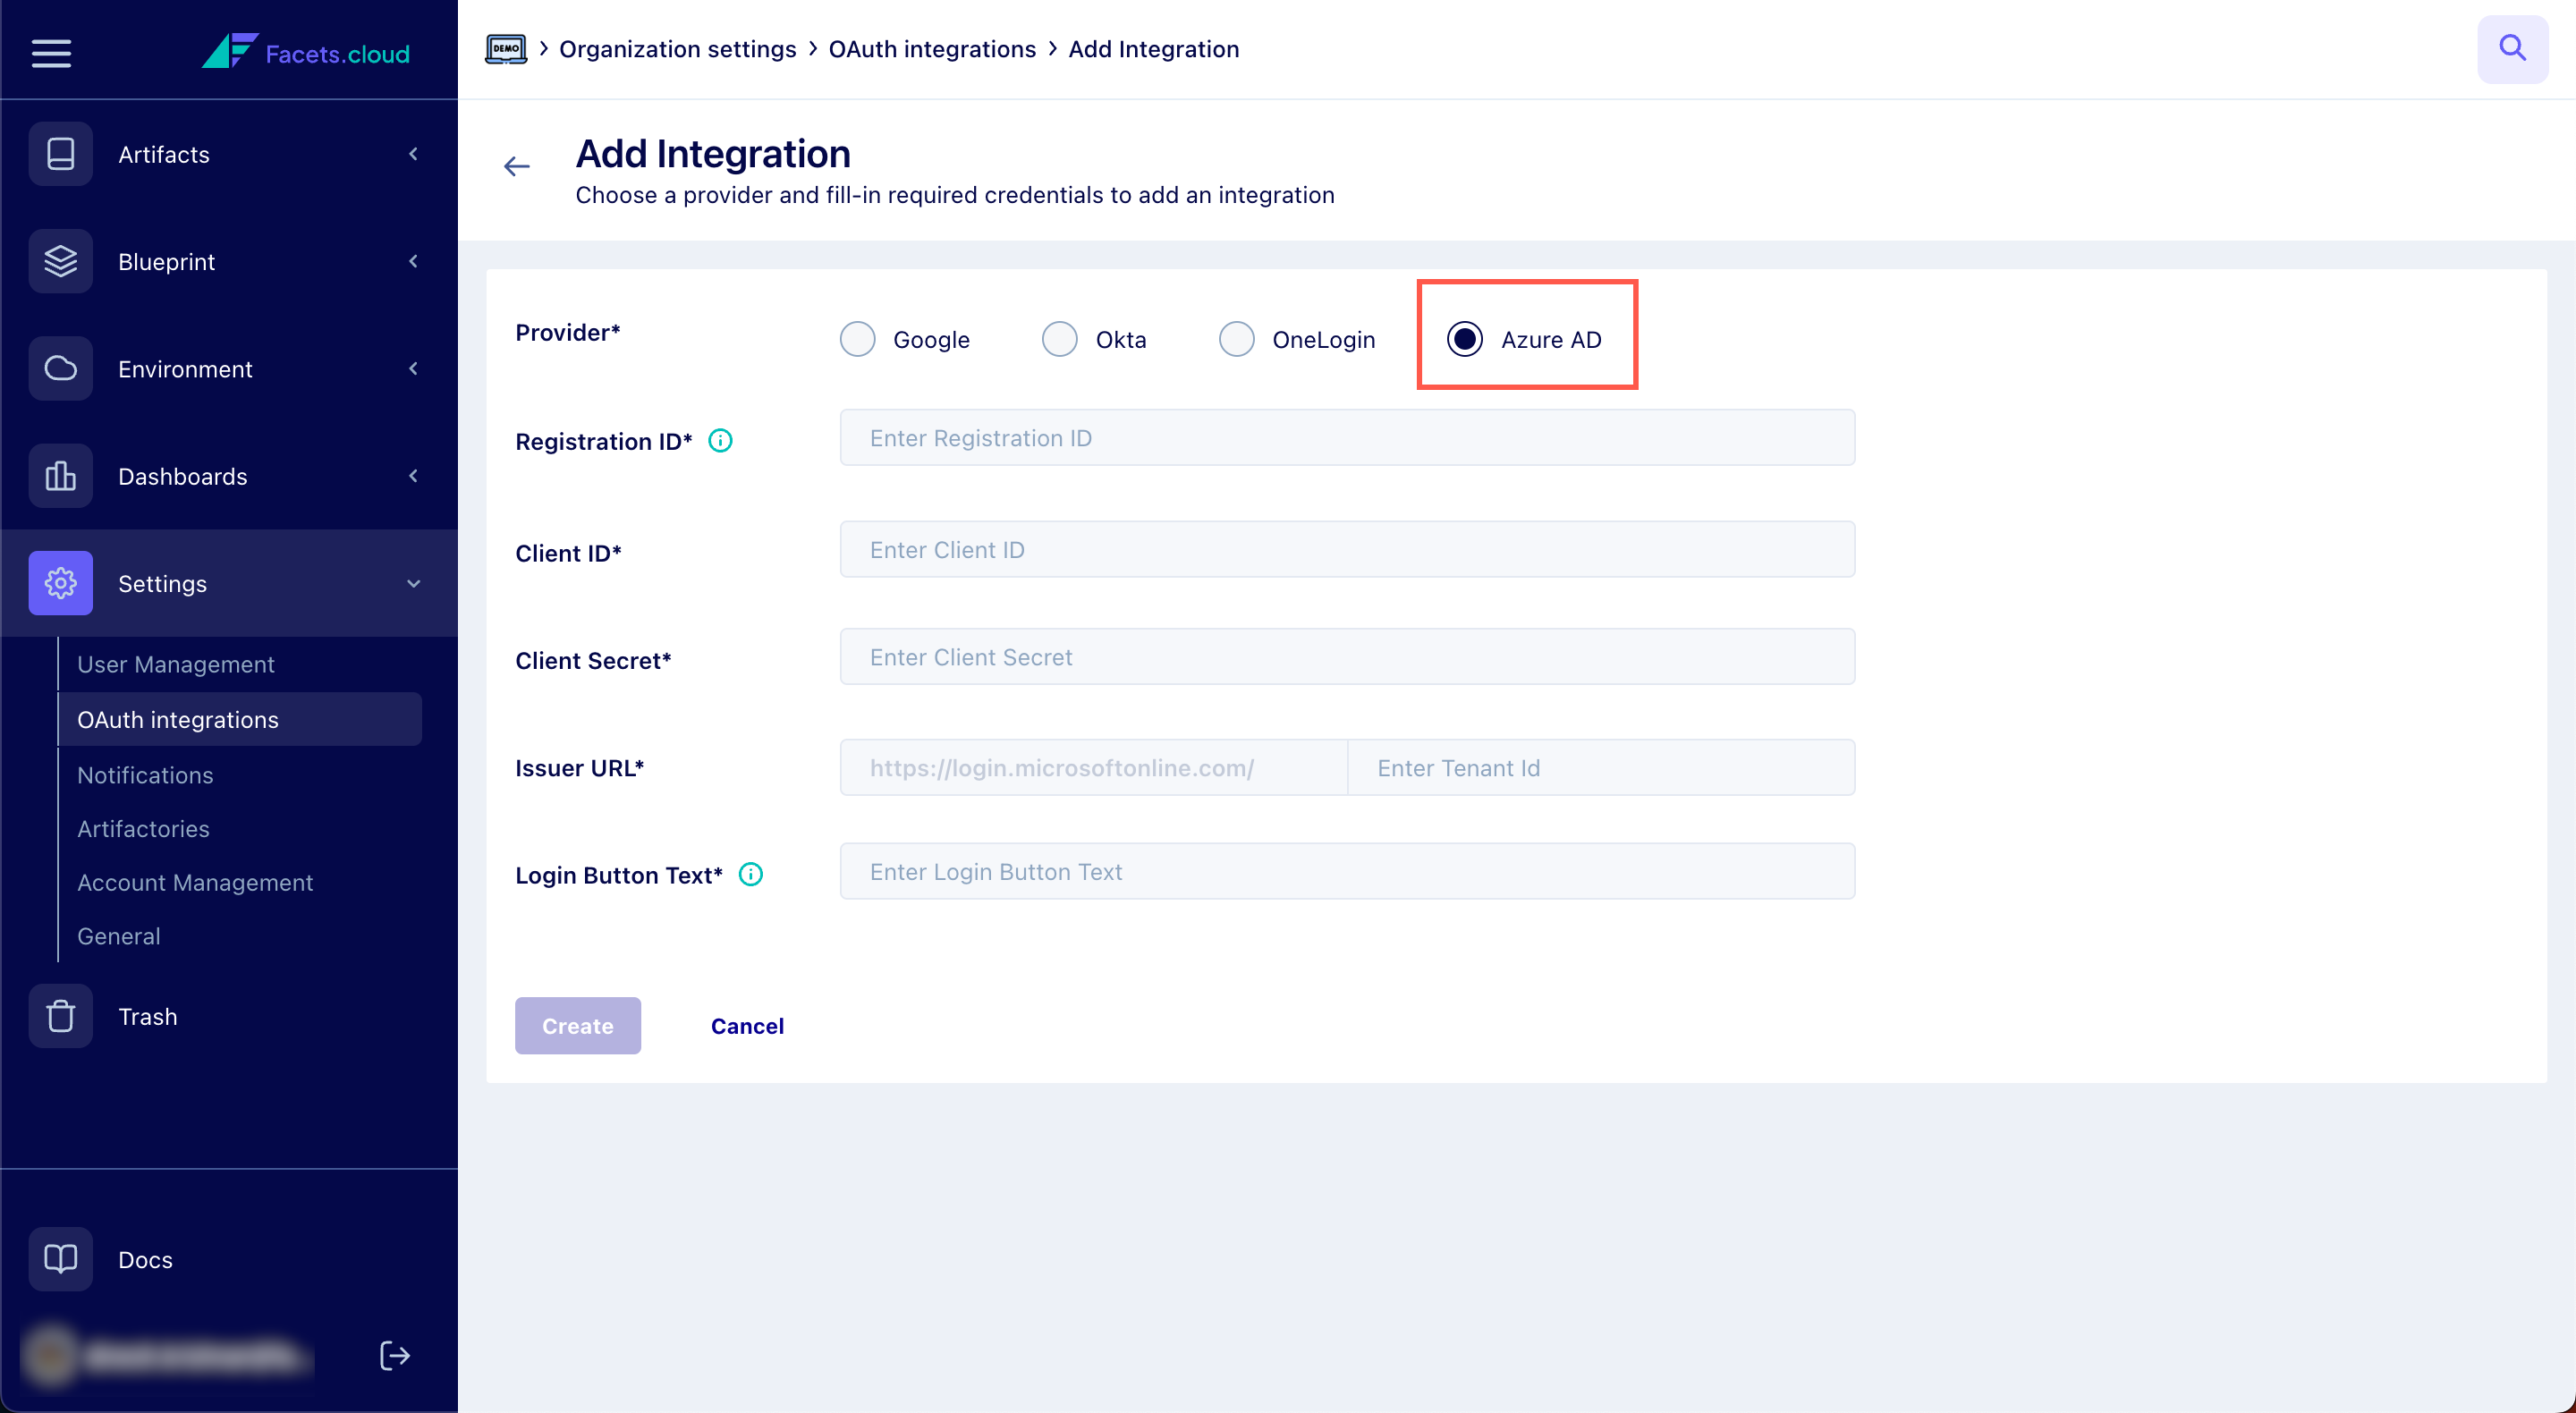The width and height of the screenshot is (2576, 1413).
Task: Click the Login Button Text info icon
Action: click(x=750, y=874)
